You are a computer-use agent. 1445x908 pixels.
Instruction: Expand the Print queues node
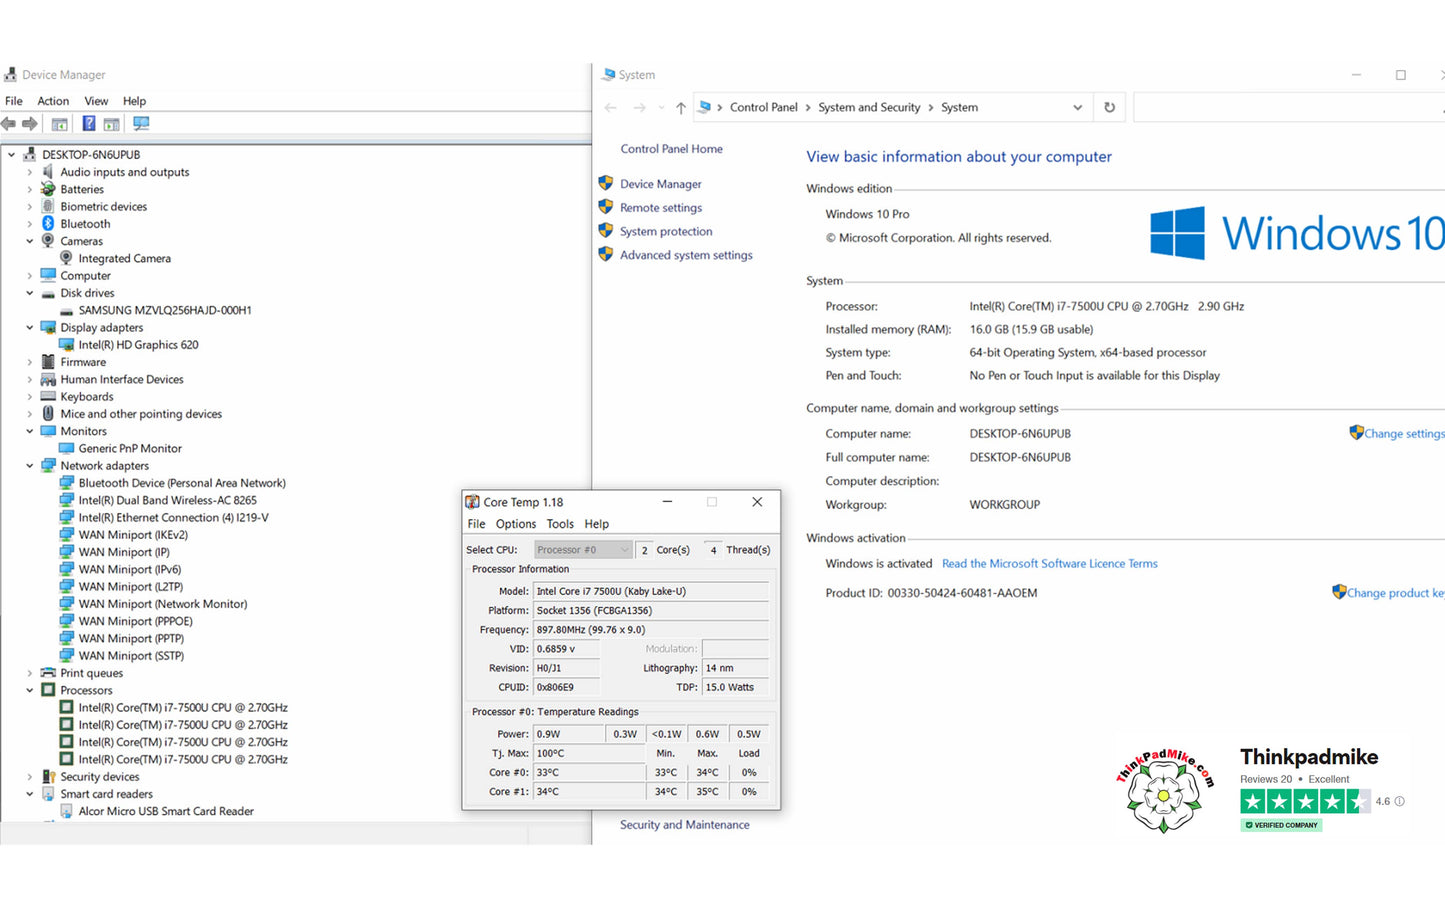[x=29, y=674]
